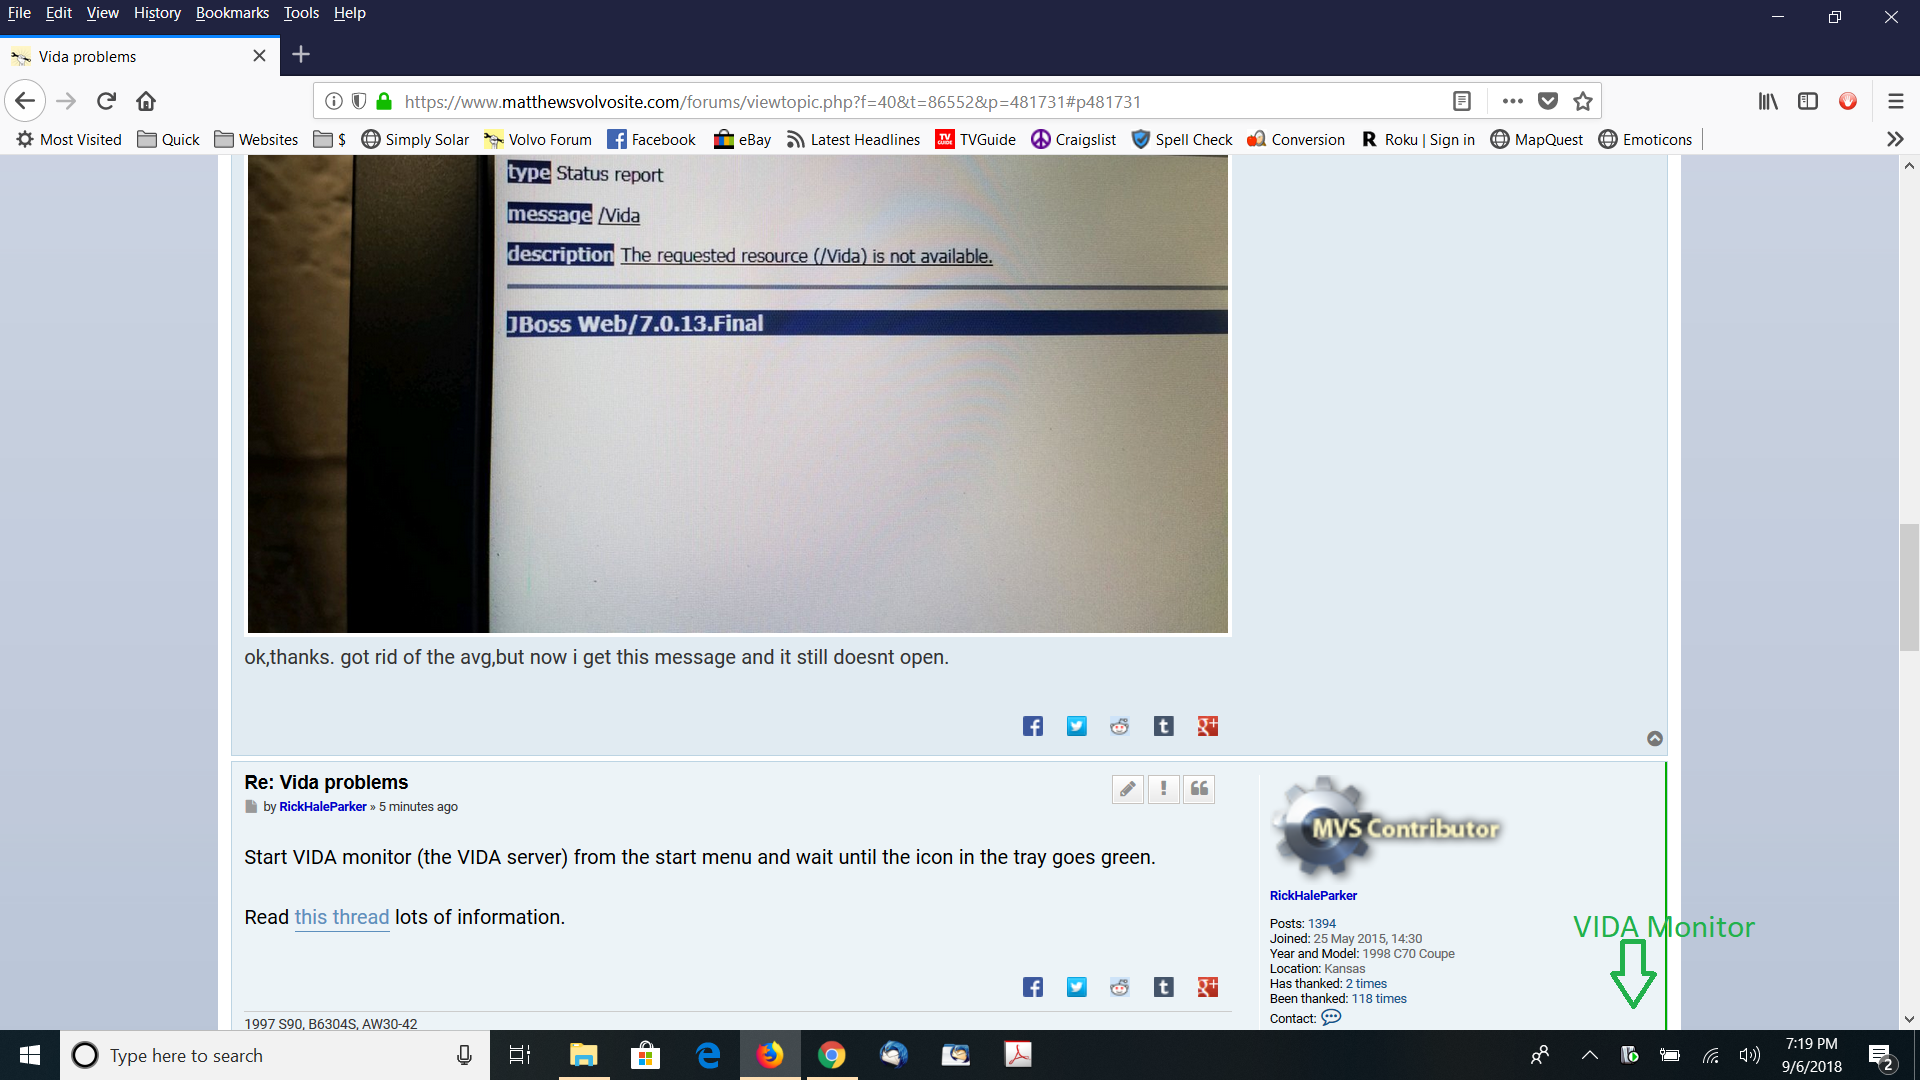Show more bookmarks with double chevron
1920x1080 pixels.
(x=1895, y=140)
